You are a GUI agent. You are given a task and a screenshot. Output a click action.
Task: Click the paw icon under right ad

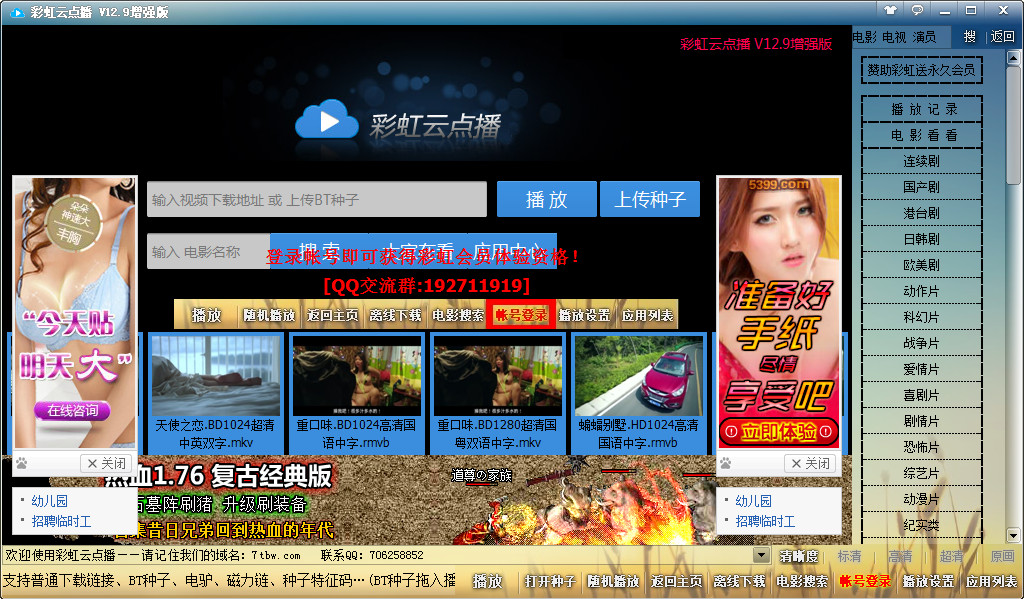tap(726, 463)
